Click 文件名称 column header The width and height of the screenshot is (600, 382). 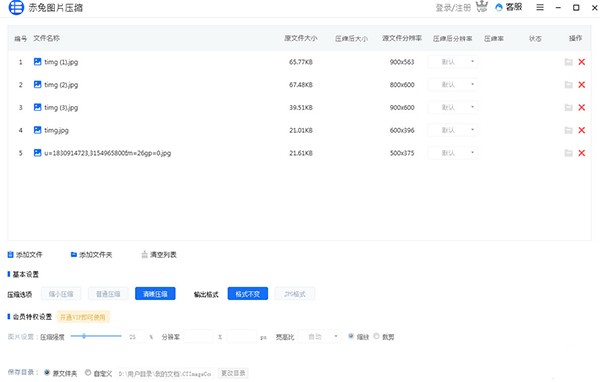46,38
